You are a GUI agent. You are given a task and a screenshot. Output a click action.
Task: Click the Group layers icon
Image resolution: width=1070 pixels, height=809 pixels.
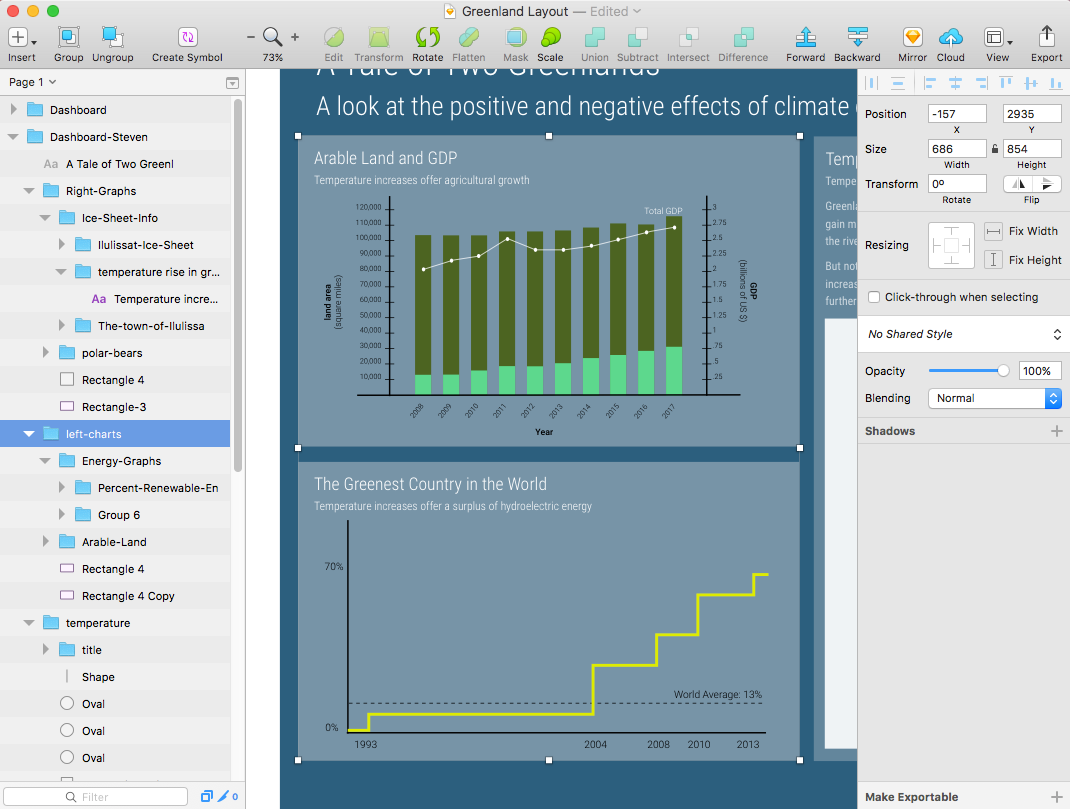point(69,38)
